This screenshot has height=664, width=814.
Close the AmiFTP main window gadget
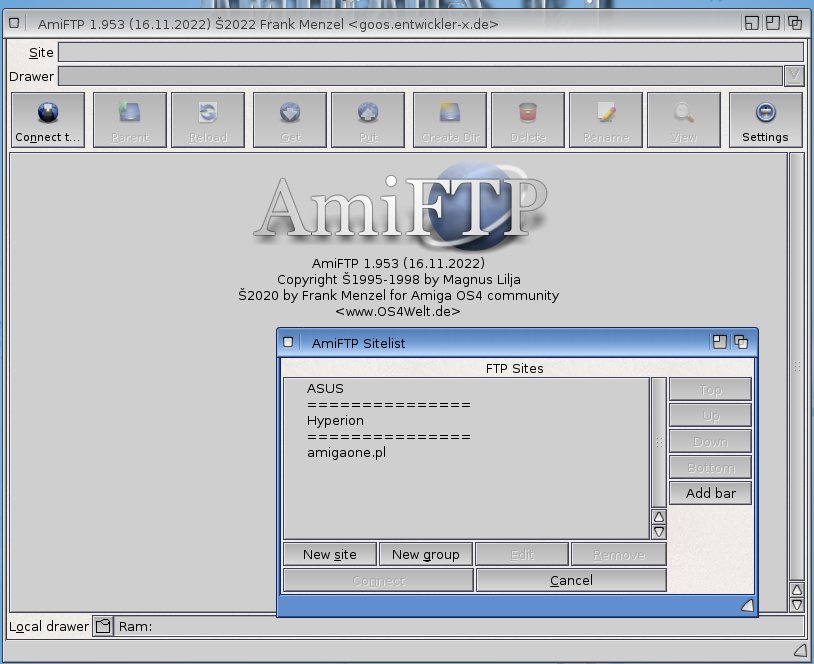coord(15,23)
